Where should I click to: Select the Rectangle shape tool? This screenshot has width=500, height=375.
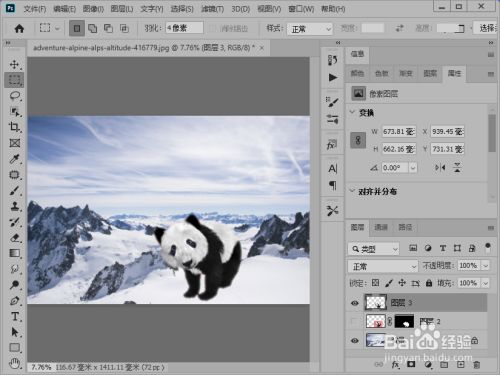pos(14,348)
